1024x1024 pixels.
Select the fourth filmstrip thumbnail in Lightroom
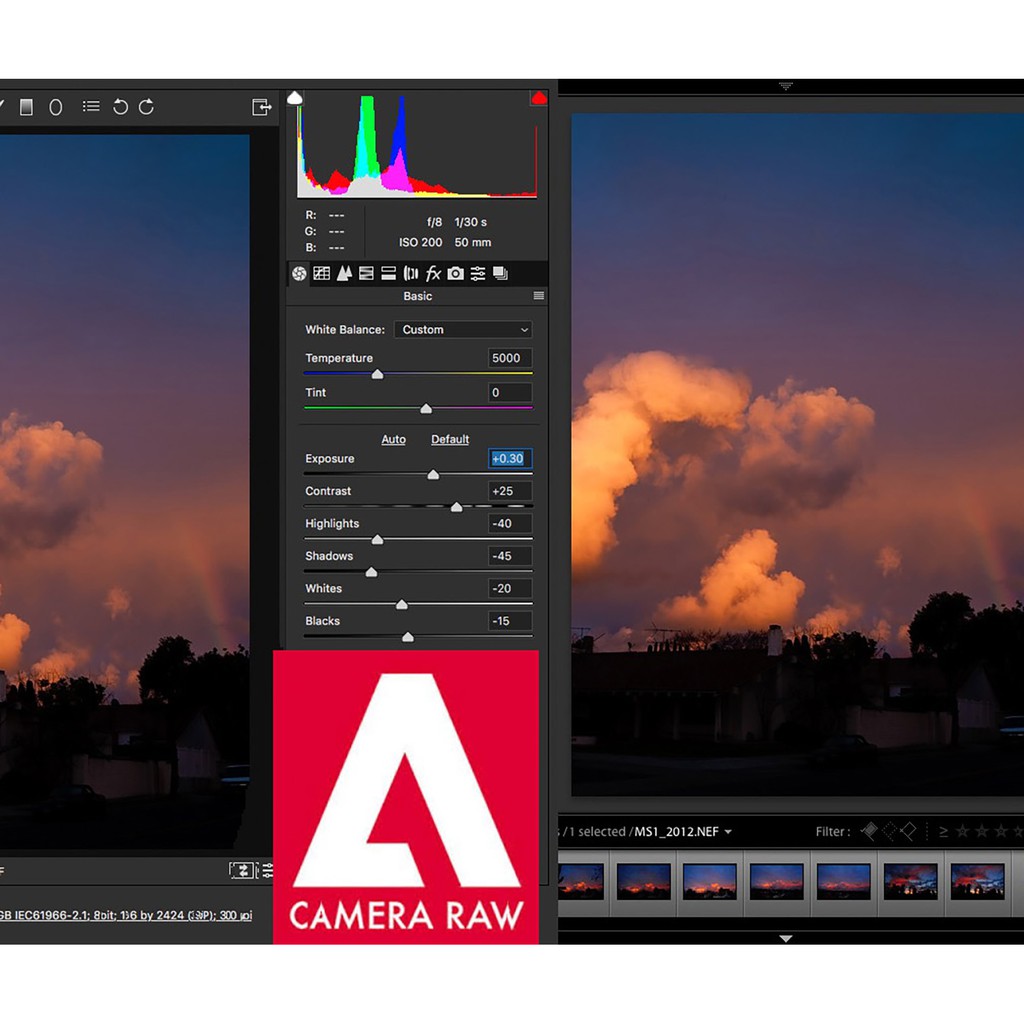pos(776,882)
